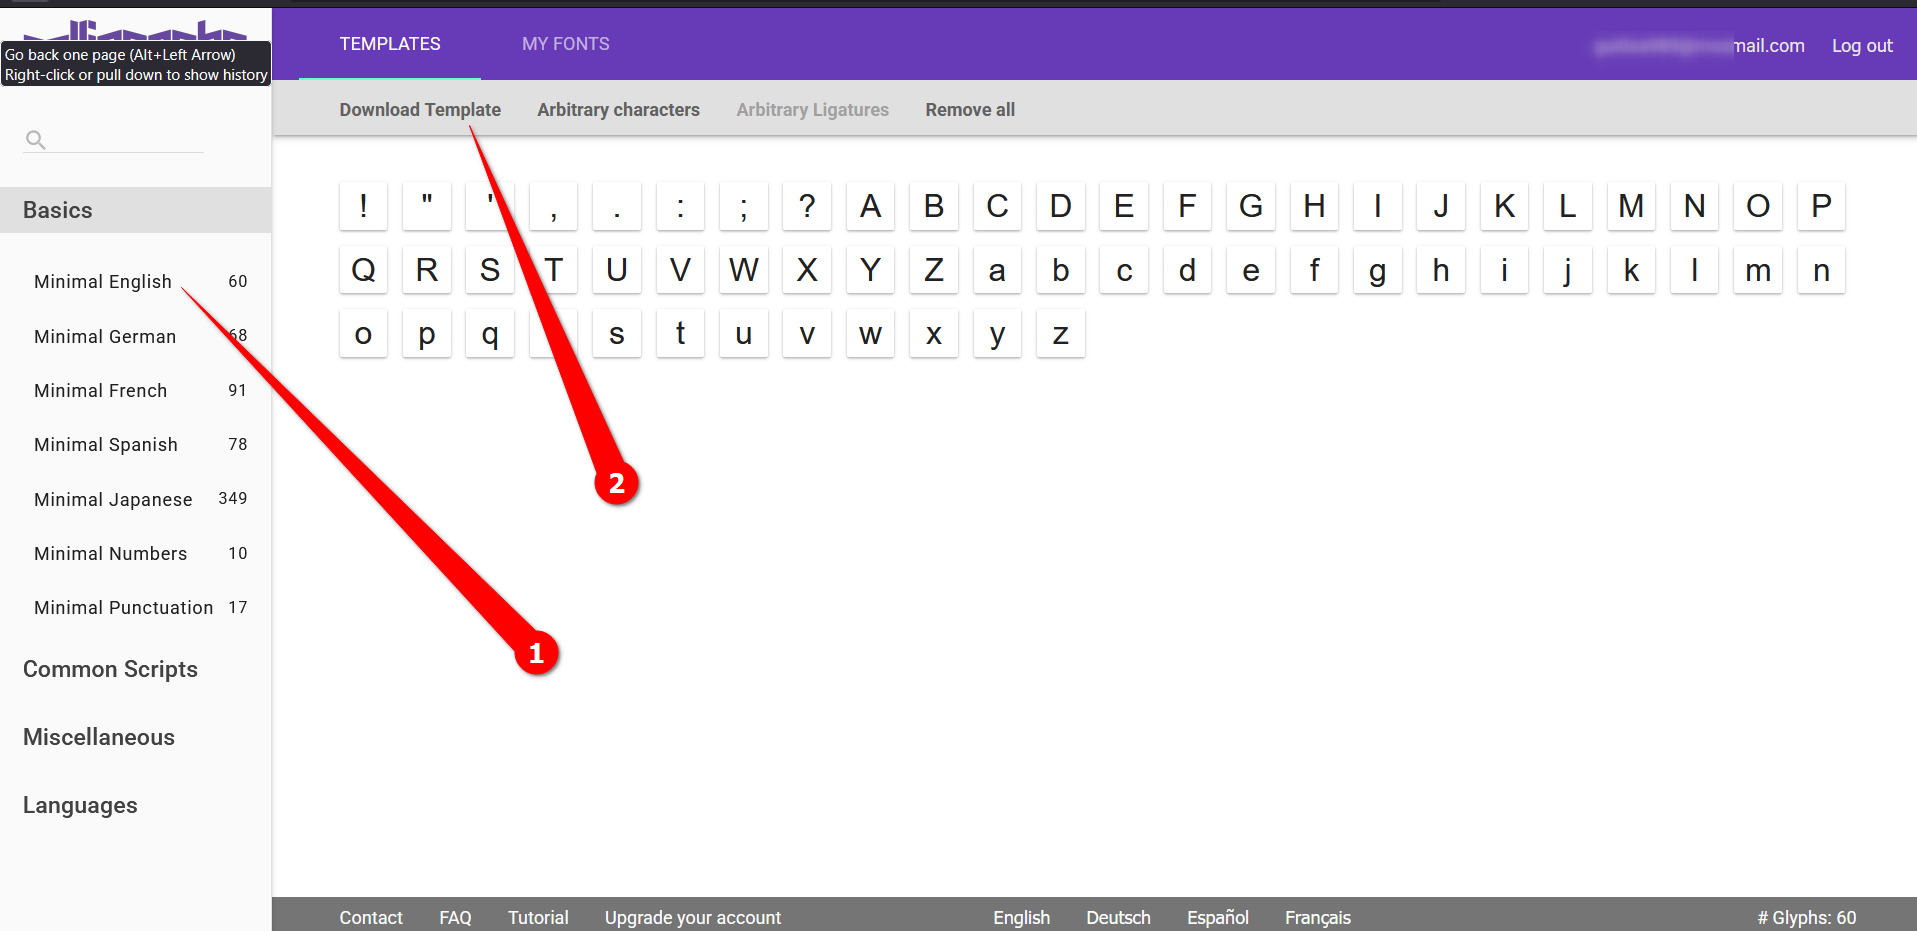Click the double quote glyph tile

pos(427,206)
